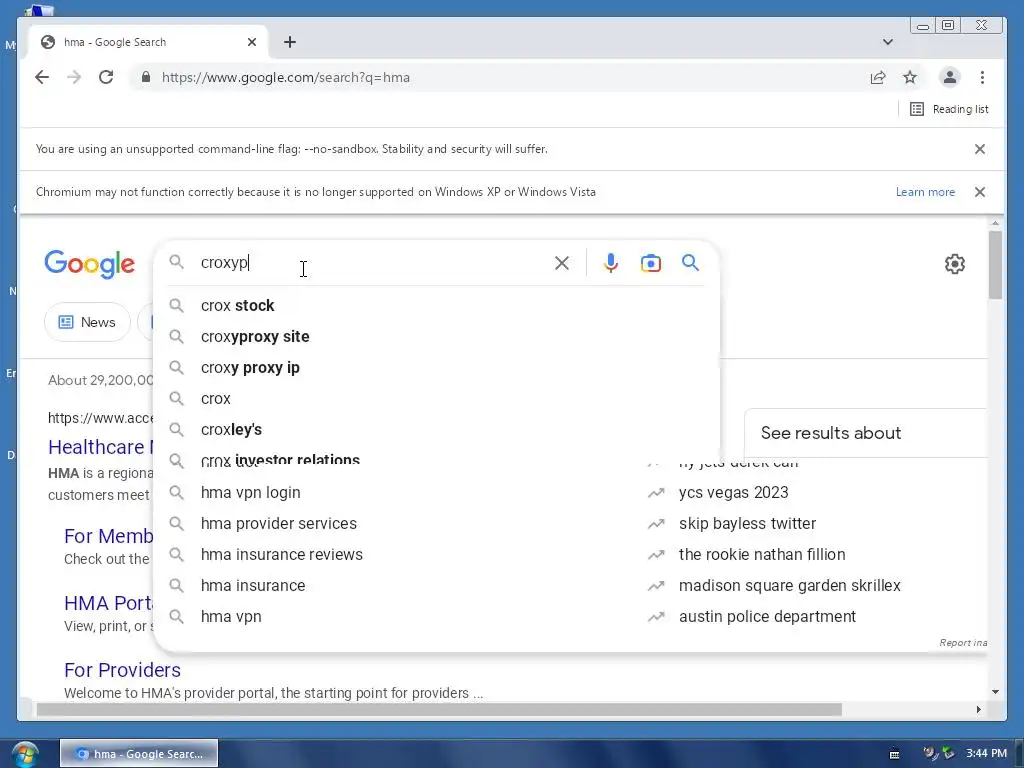Image resolution: width=1024 pixels, height=768 pixels.
Task: Clear the search box with X
Action: click(562, 263)
